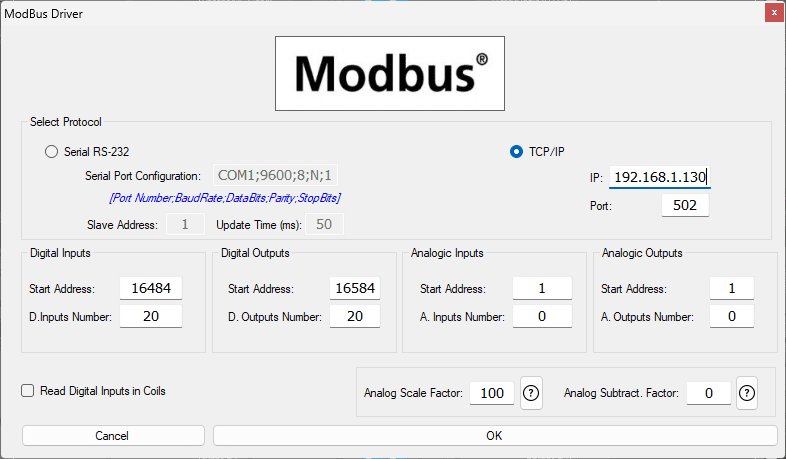Select the Analogic Inputs Start Address field

(542, 289)
